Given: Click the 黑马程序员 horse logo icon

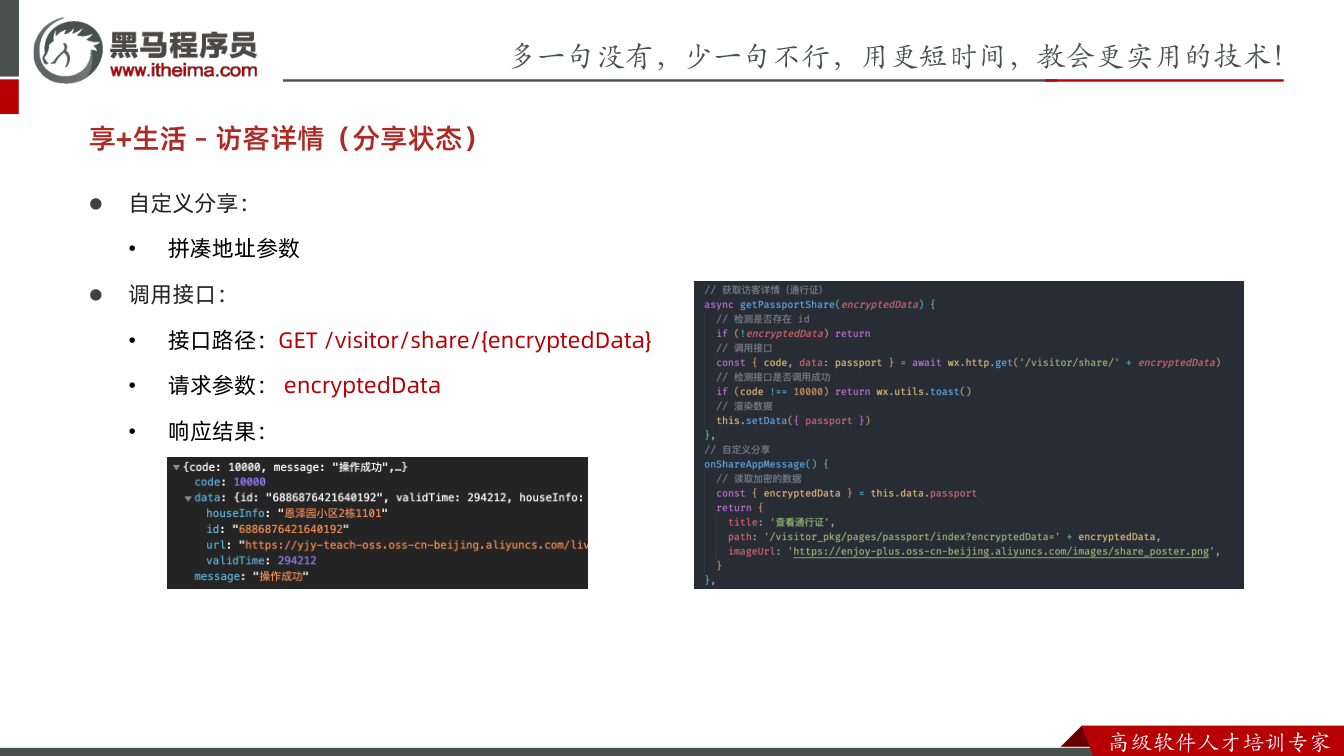Looking at the screenshot, I should click(x=67, y=50).
